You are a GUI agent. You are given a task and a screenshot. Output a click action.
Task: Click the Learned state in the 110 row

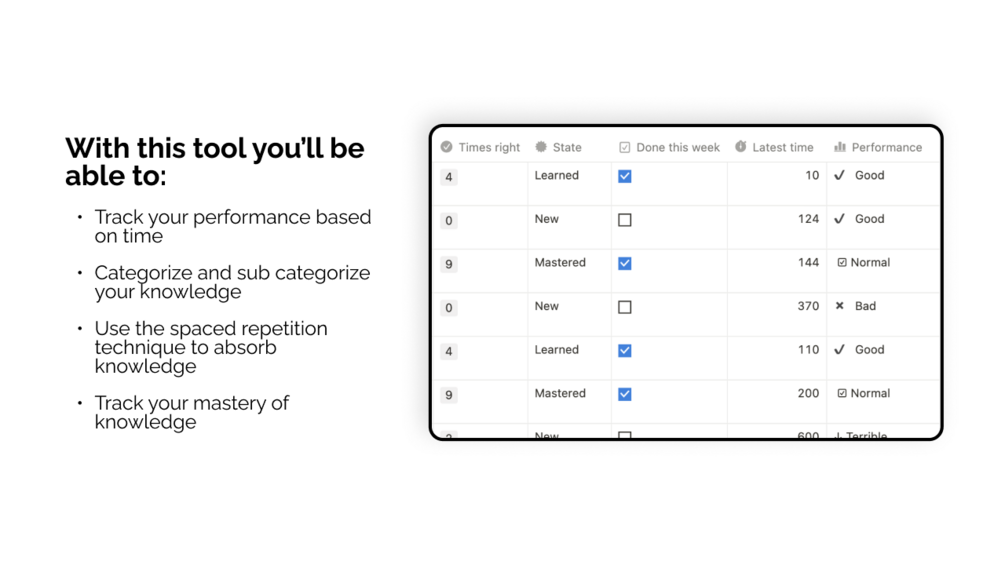pos(557,350)
